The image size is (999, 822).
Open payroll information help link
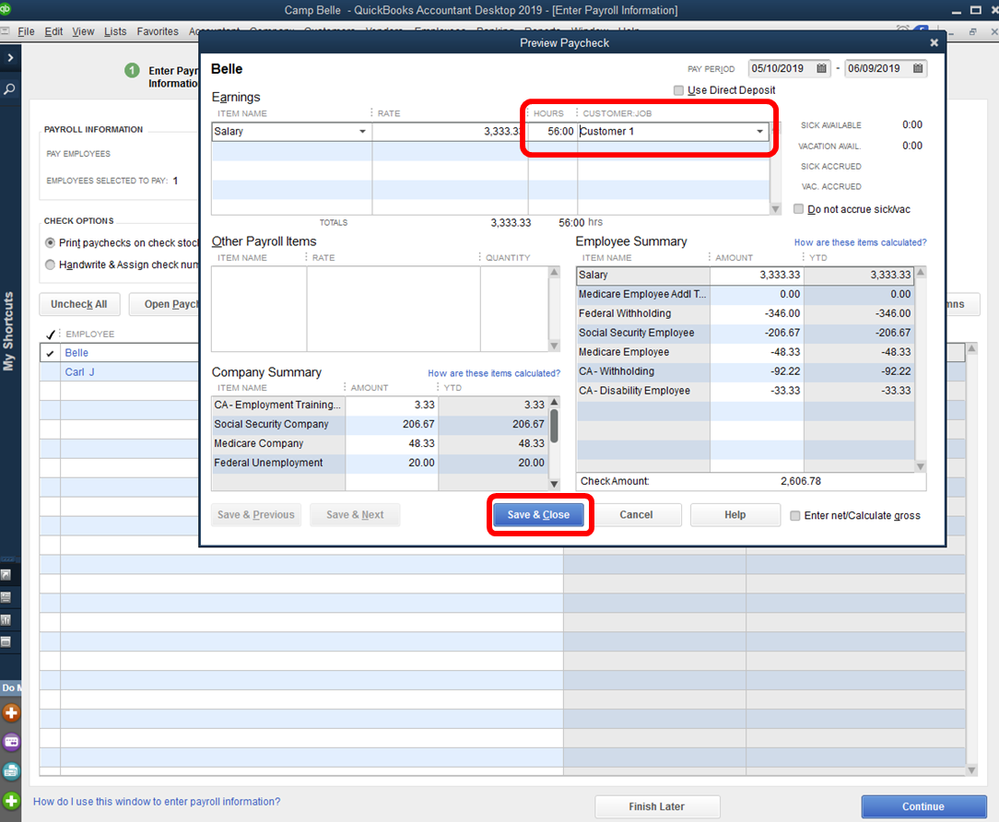(x=157, y=802)
